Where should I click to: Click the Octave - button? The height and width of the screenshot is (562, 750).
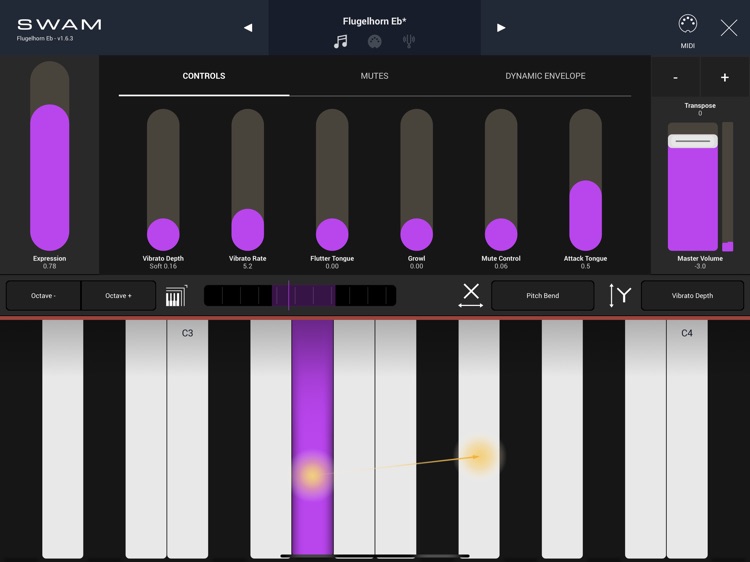(44, 296)
